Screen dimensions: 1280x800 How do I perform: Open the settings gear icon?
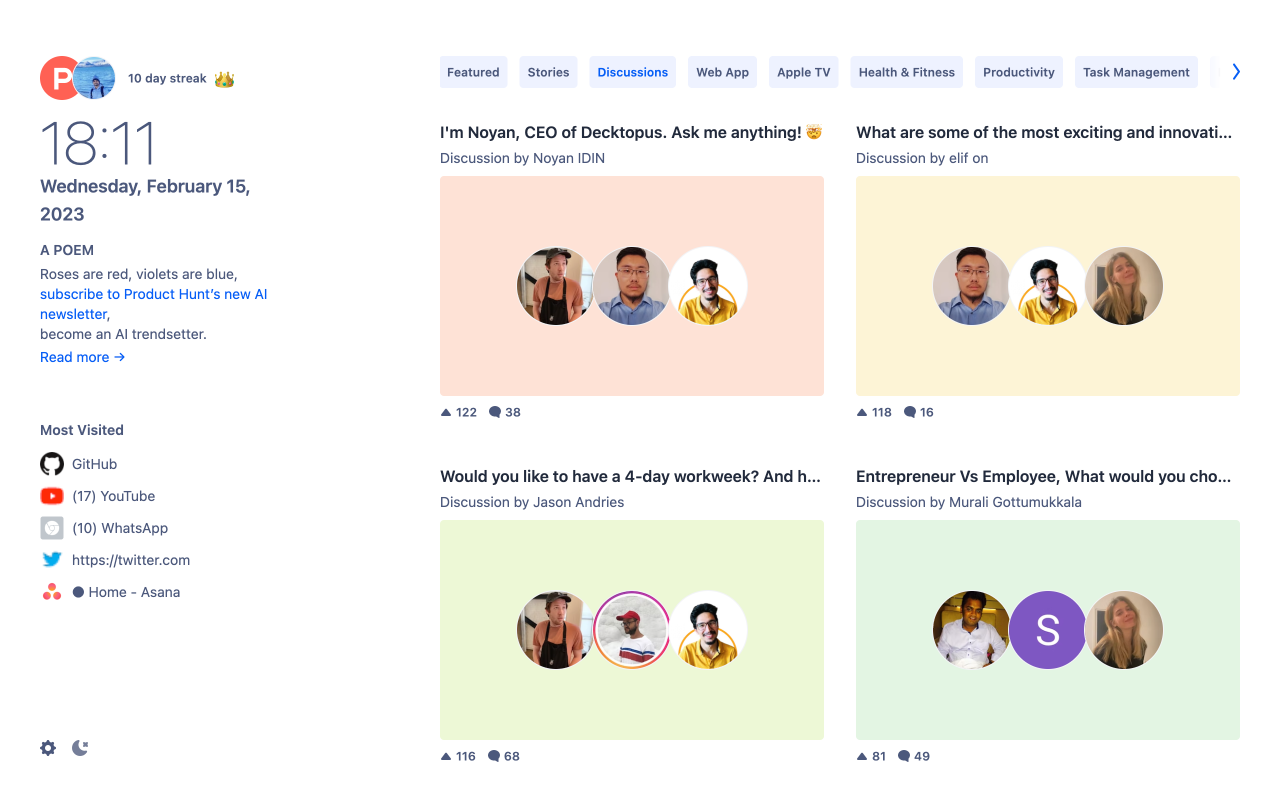[48, 748]
